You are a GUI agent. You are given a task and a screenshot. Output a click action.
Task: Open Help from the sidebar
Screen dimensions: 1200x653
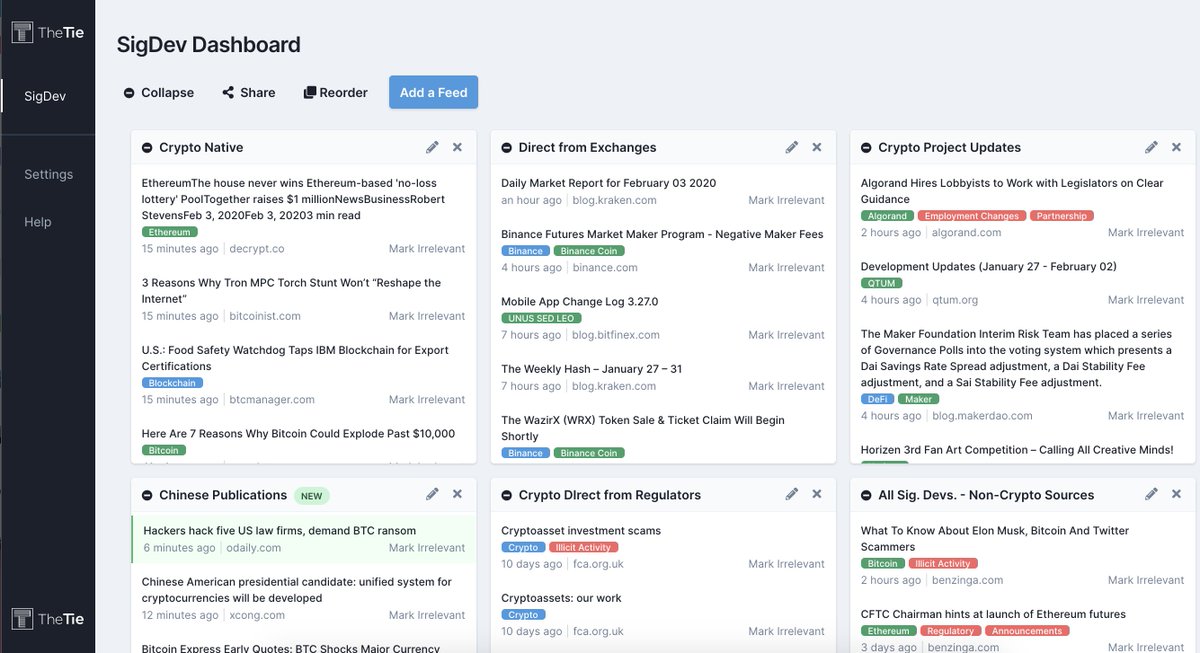(x=38, y=222)
